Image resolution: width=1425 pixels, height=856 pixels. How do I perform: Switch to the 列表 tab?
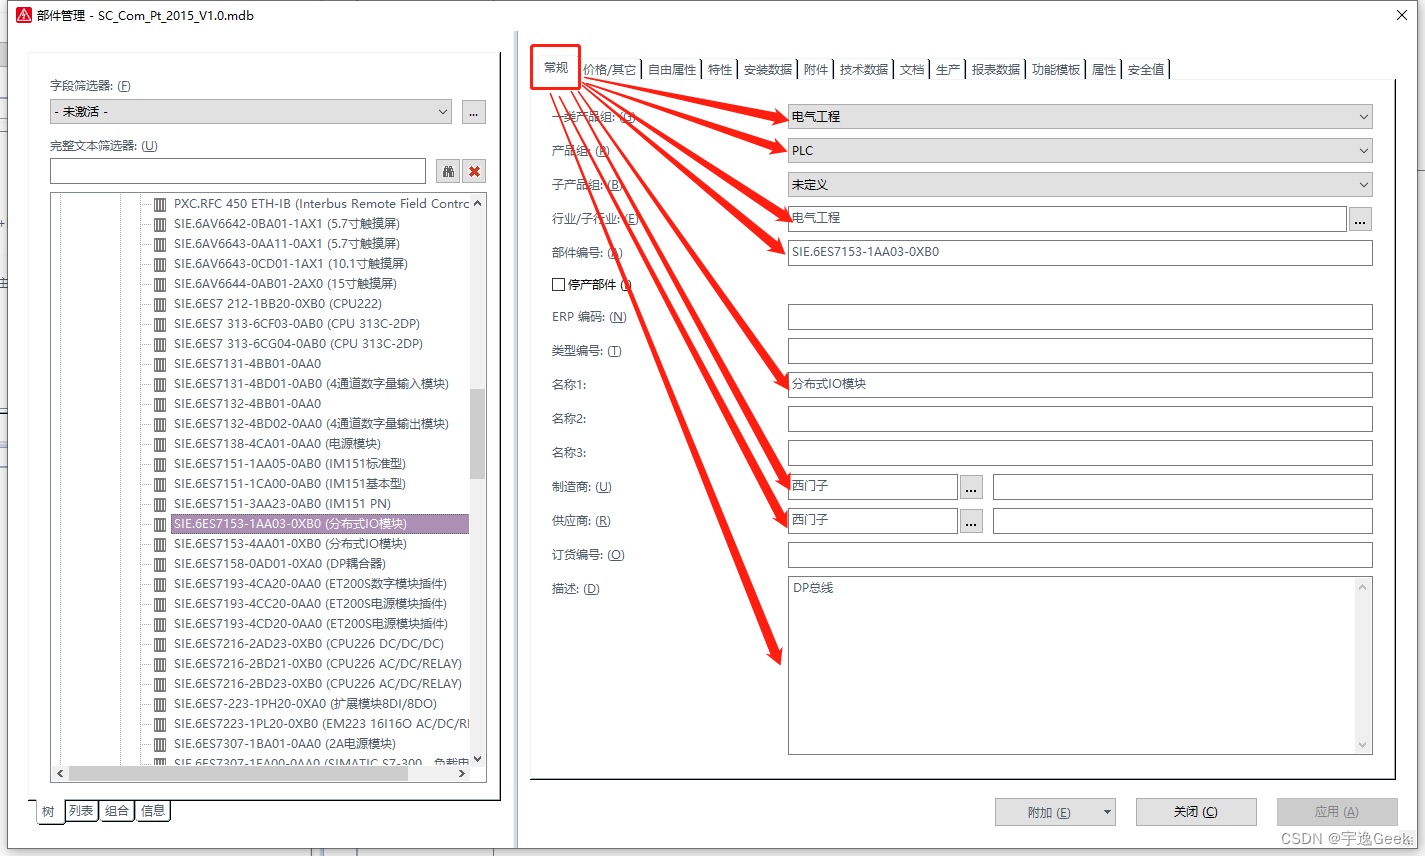pos(81,811)
